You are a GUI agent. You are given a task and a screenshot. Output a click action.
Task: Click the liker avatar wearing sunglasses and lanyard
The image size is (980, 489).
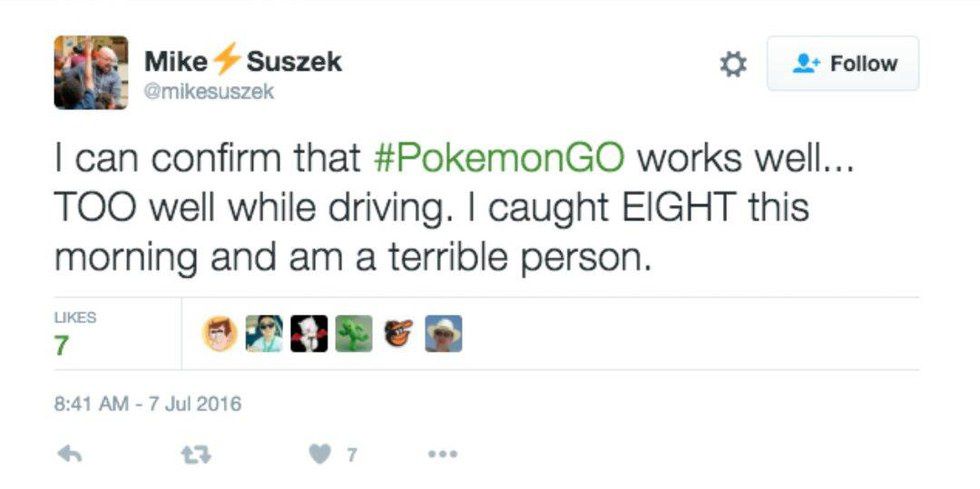pos(264,334)
